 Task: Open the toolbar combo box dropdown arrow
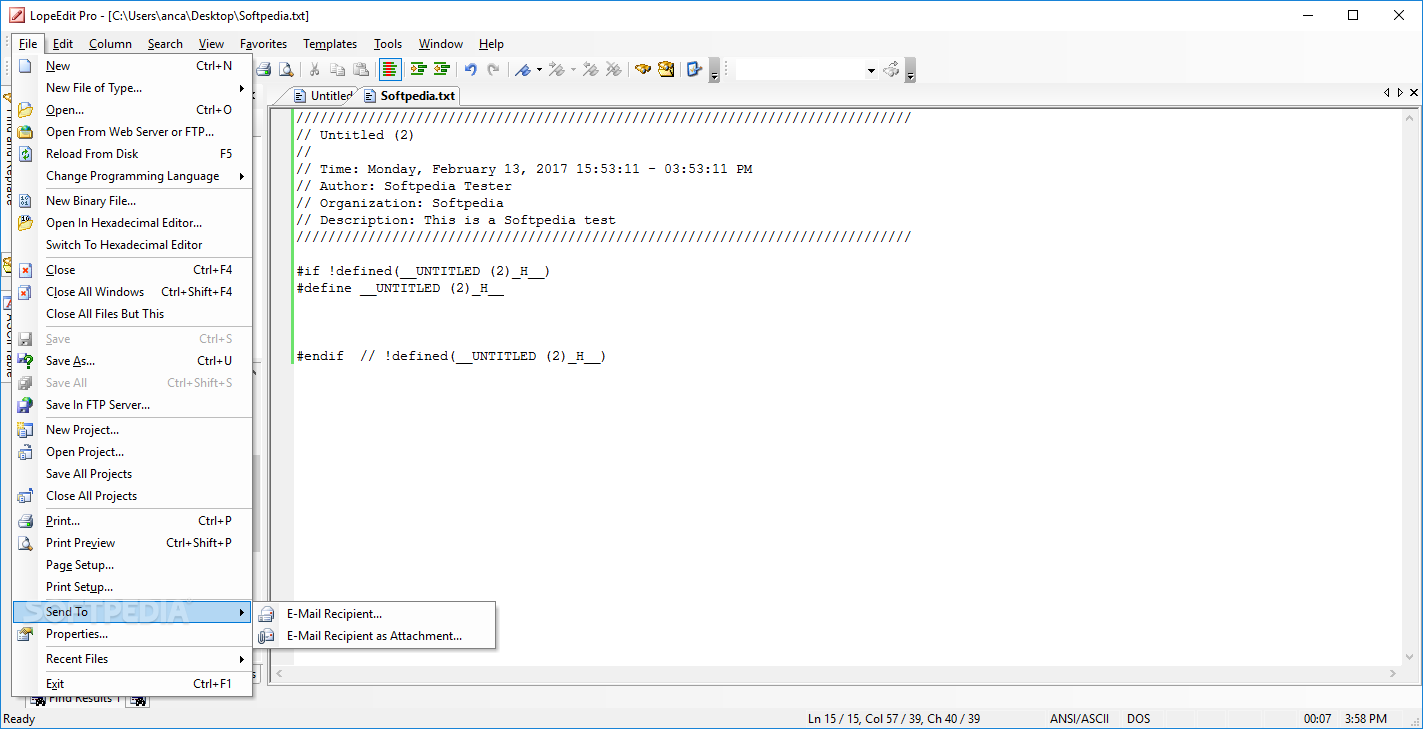click(x=871, y=70)
